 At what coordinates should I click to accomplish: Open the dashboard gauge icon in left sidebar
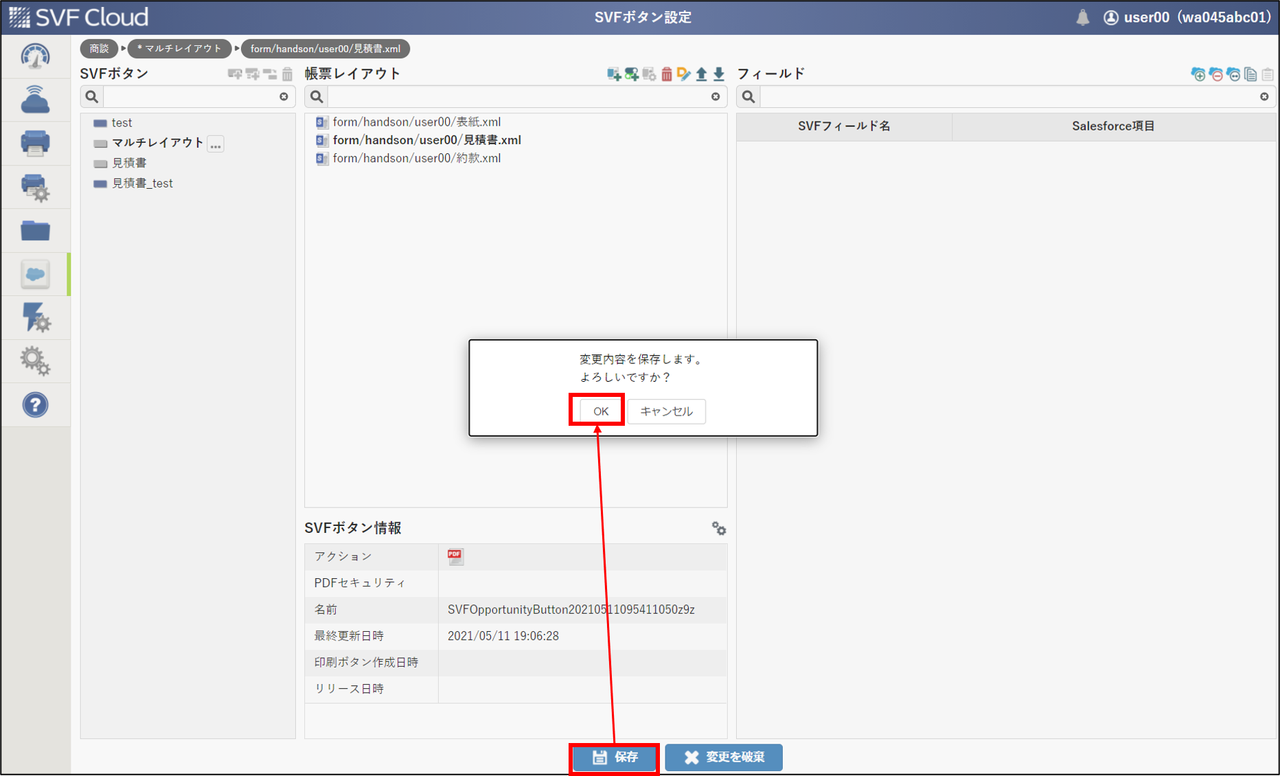pos(35,56)
